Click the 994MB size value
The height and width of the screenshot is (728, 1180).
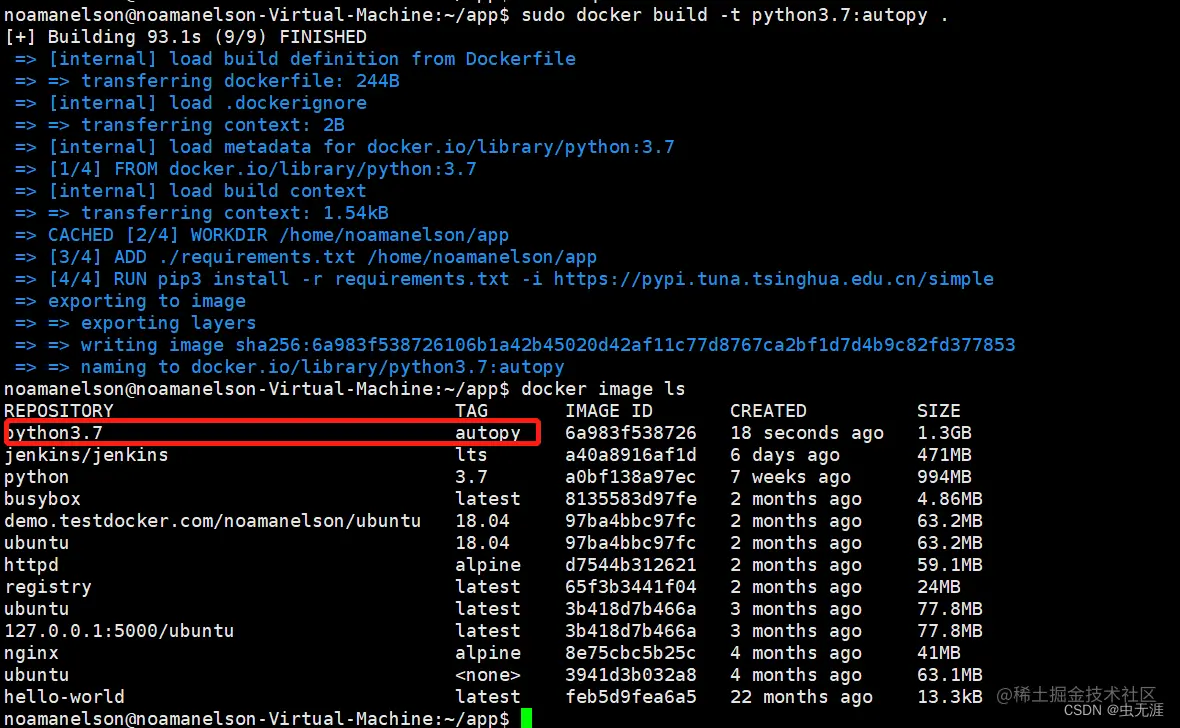[x=944, y=477]
